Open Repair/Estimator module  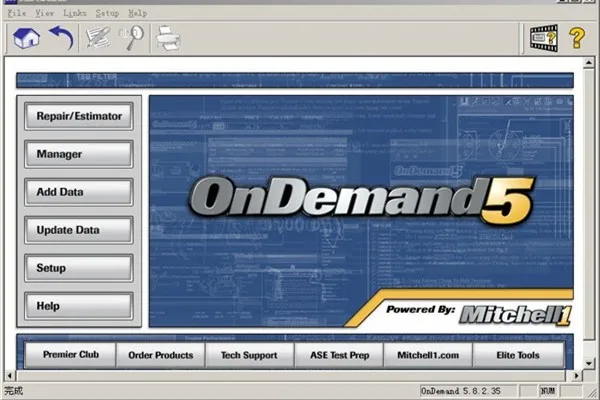tap(79, 116)
